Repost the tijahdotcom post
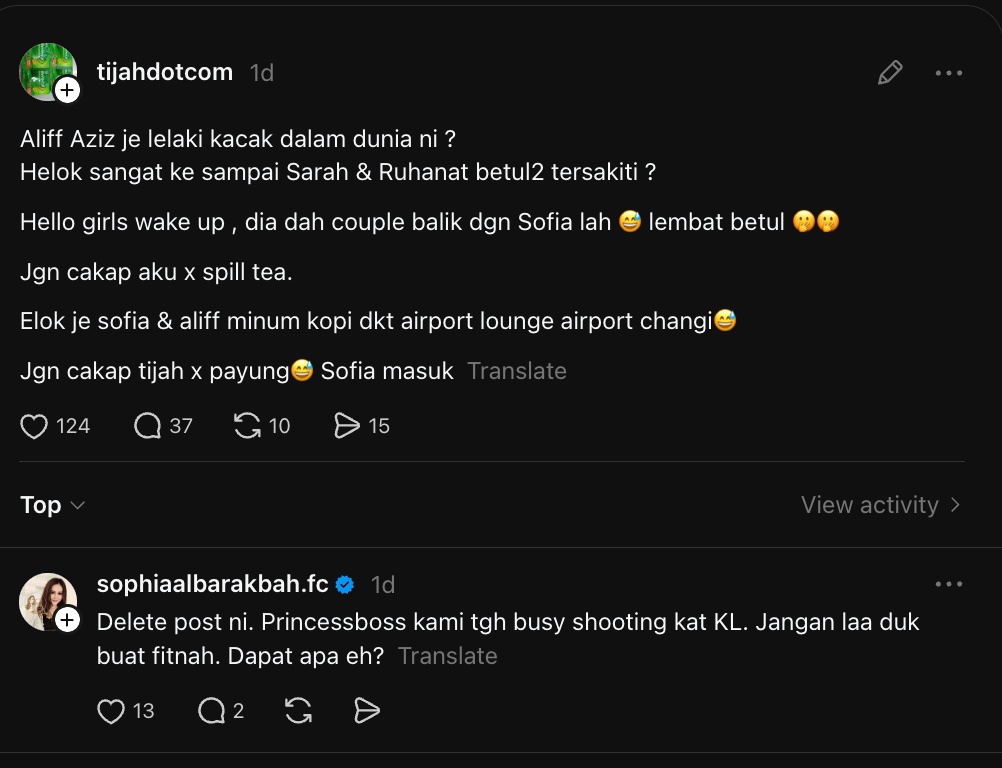Image resolution: width=1002 pixels, height=768 pixels. click(x=247, y=427)
